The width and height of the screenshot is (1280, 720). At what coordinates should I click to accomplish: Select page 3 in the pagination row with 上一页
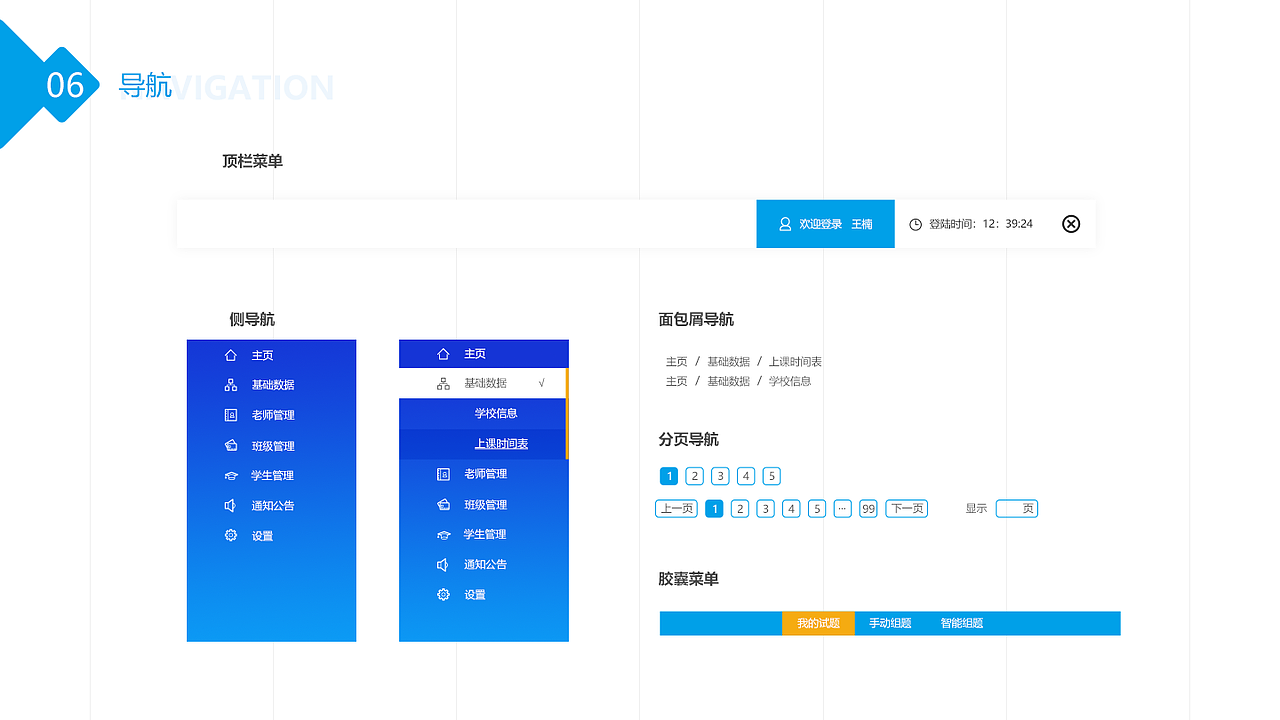pyautogui.click(x=765, y=509)
